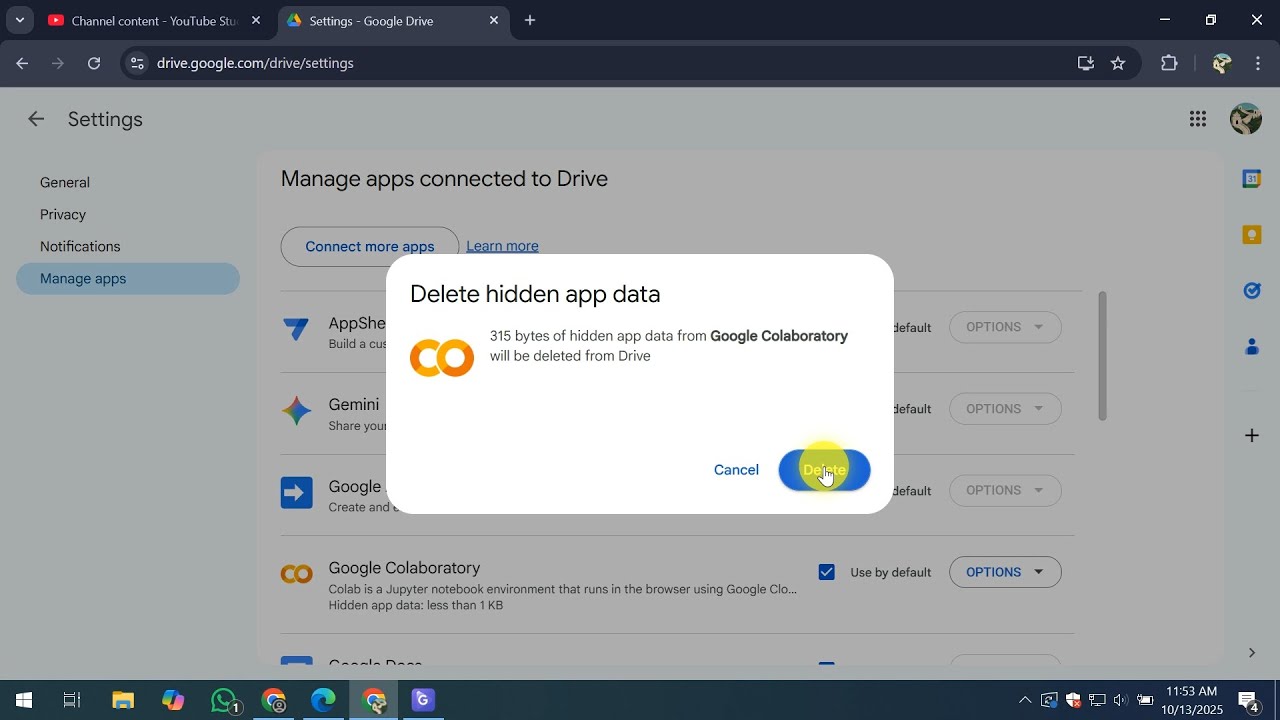1280x720 pixels.
Task: Open the Notifications settings section
Action: (x=80, y=246)
